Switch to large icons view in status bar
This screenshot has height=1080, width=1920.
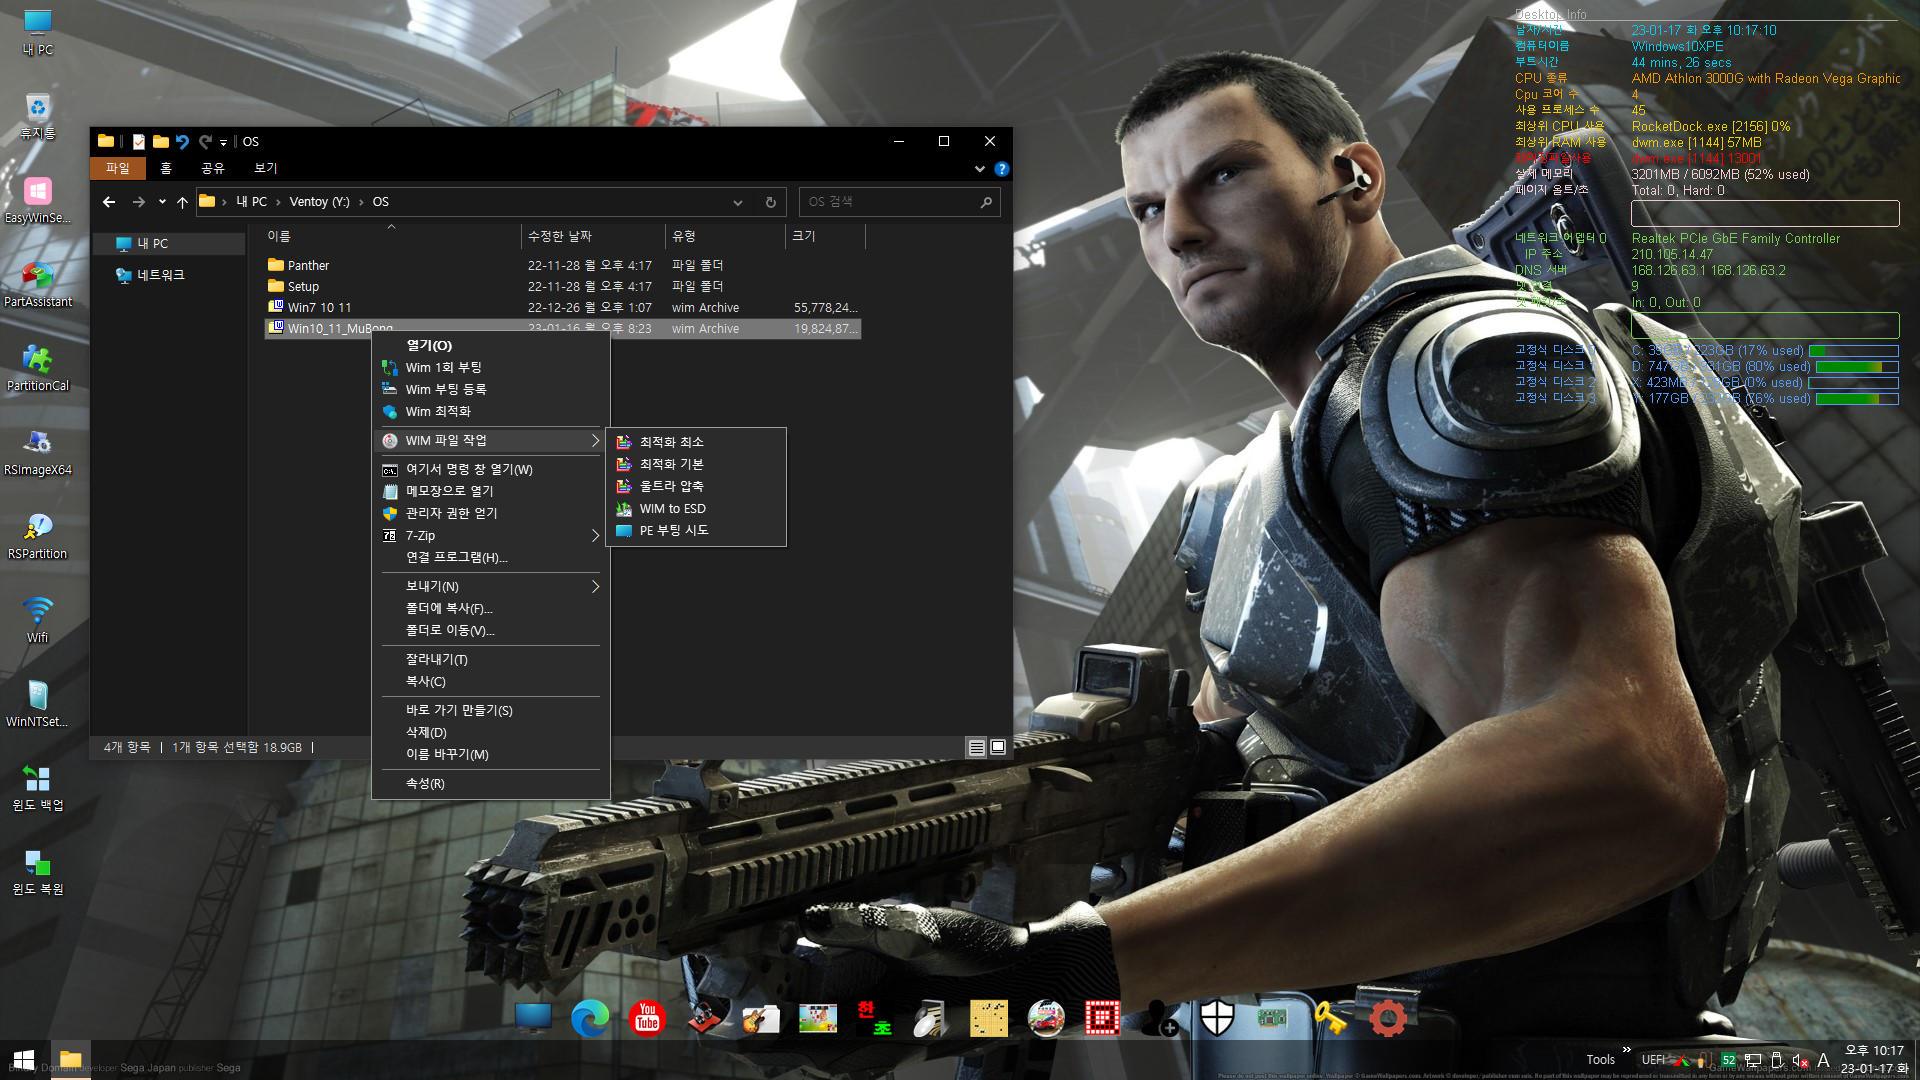coord(998,747)
